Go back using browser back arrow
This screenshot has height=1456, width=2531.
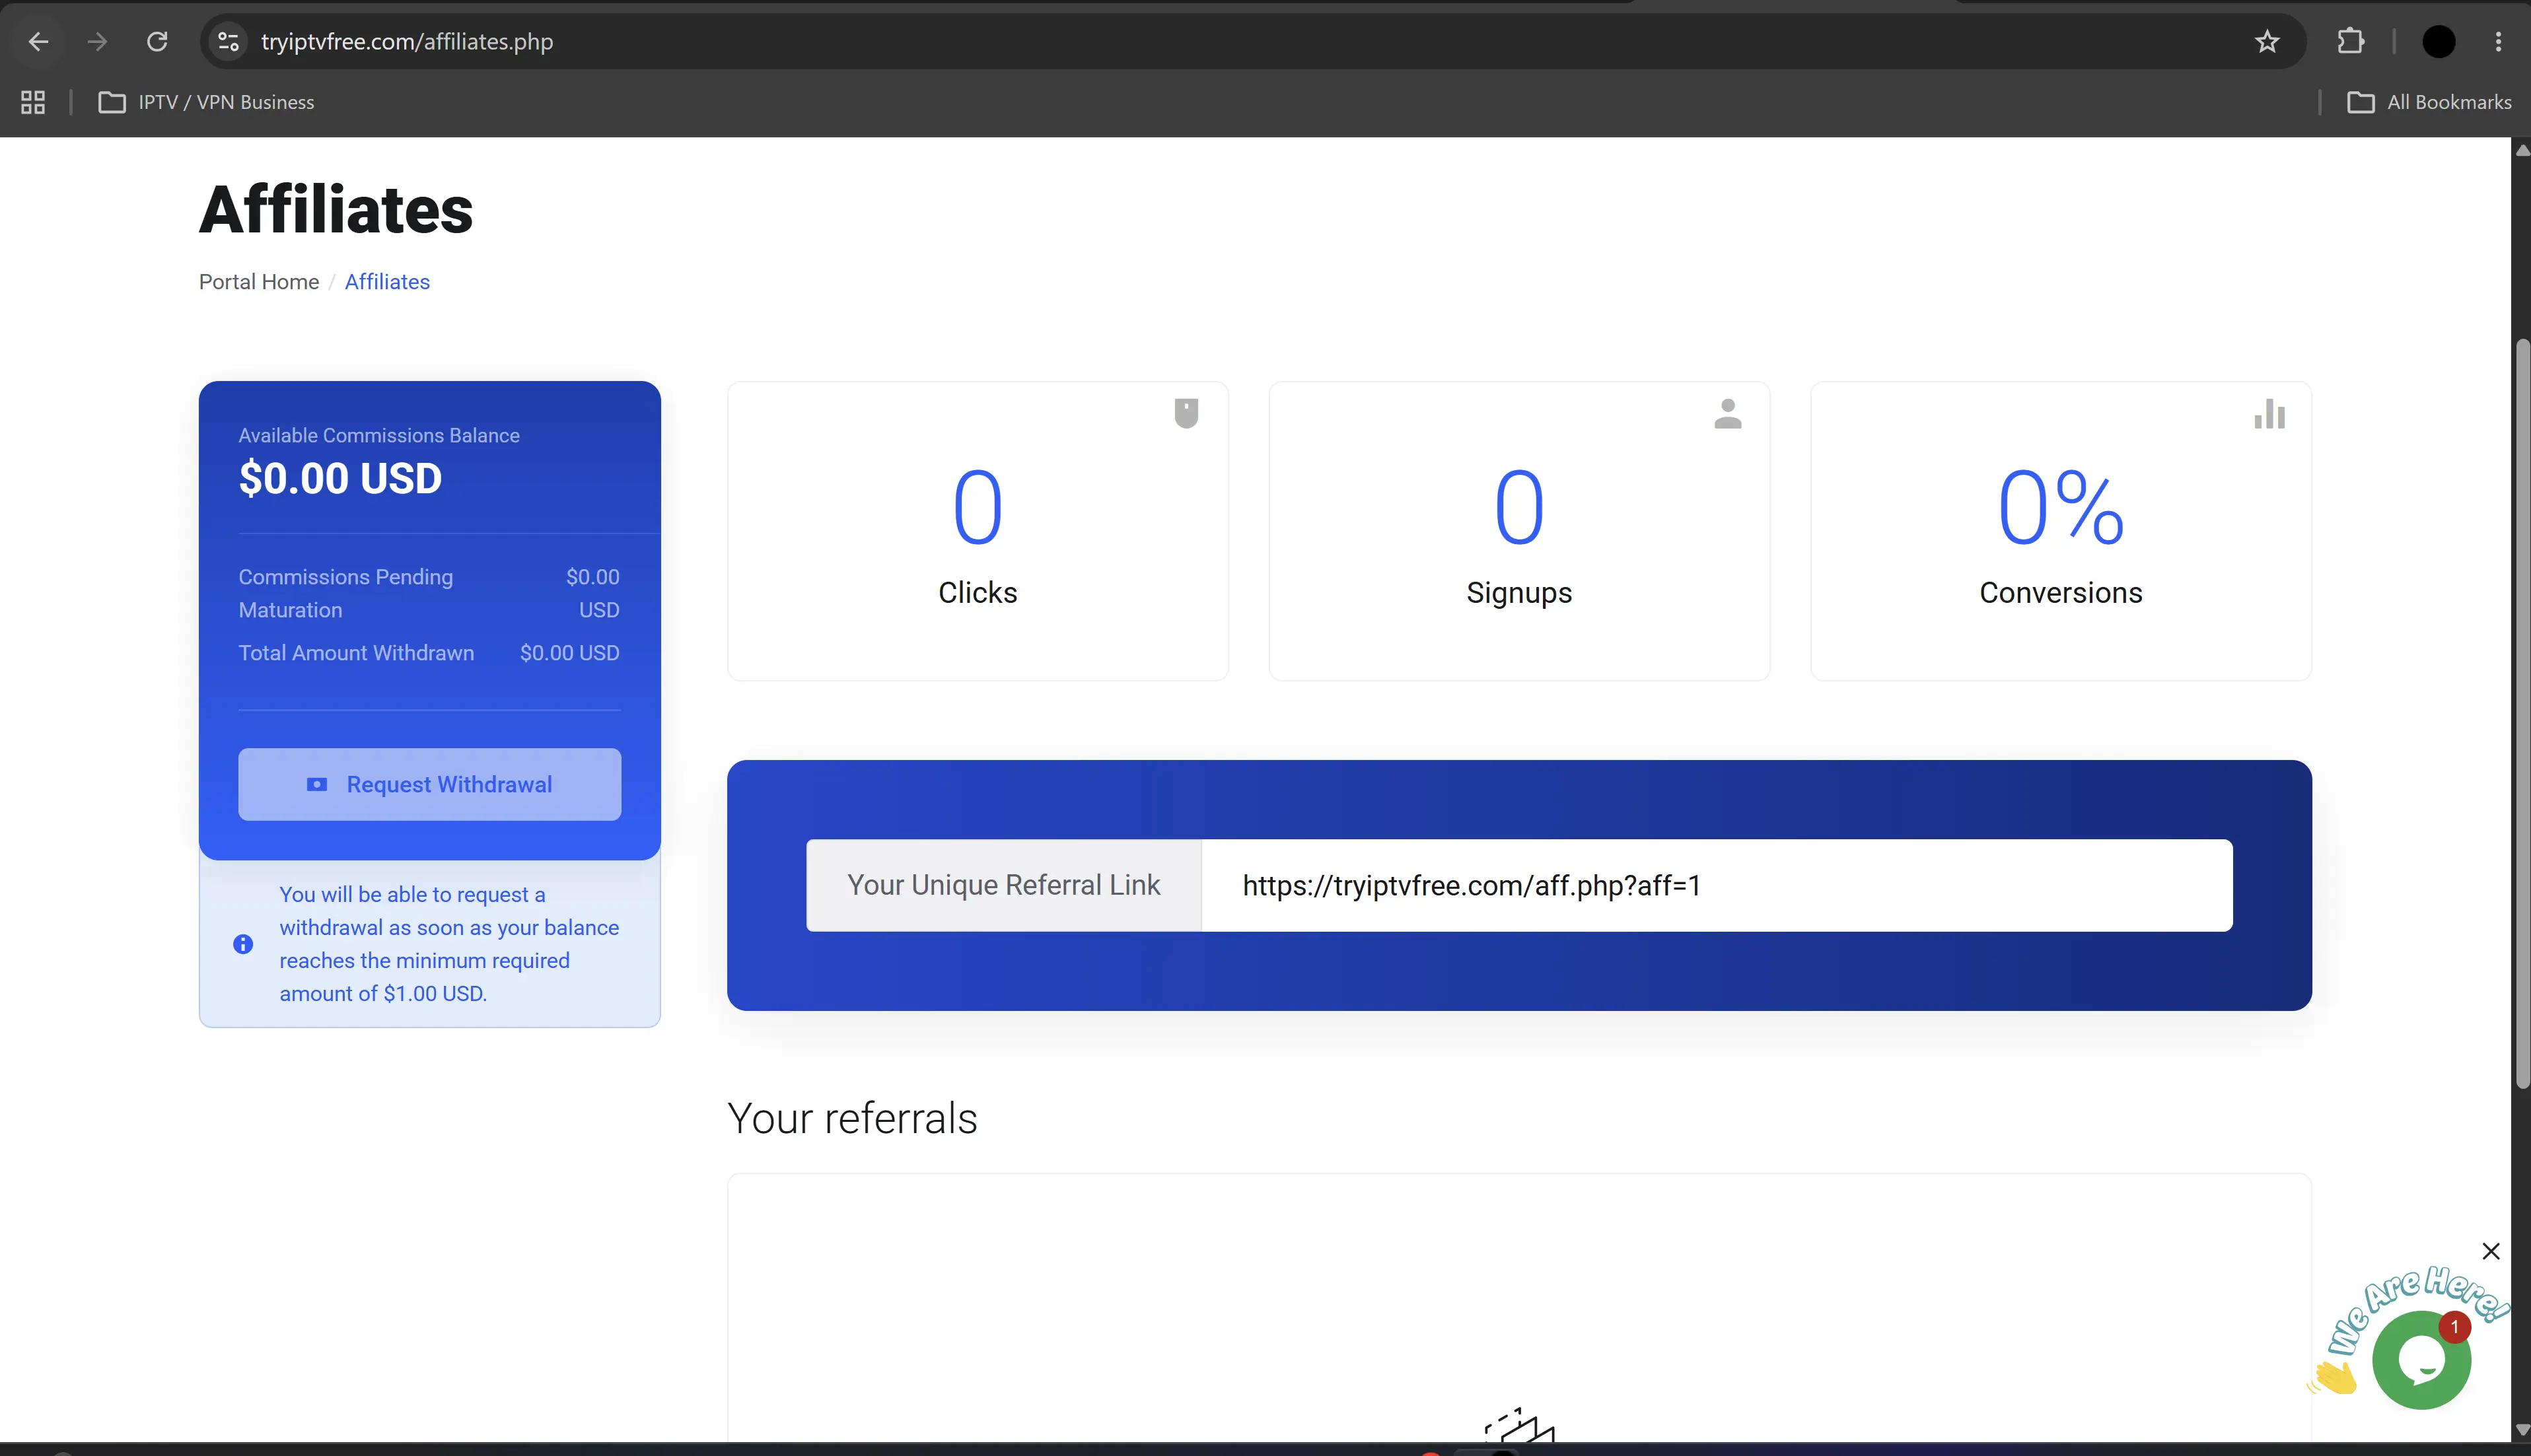click(x=38, y=41)
